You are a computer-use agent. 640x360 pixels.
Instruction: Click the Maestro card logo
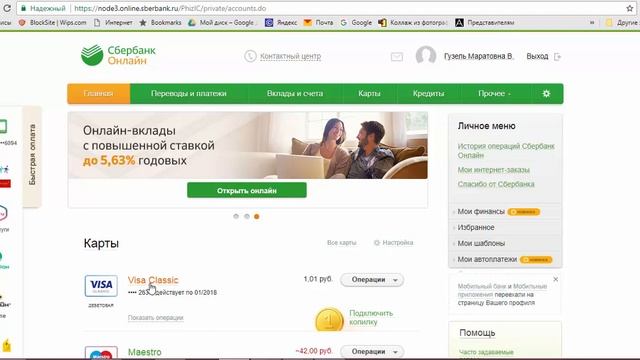[x=101, y=353]
